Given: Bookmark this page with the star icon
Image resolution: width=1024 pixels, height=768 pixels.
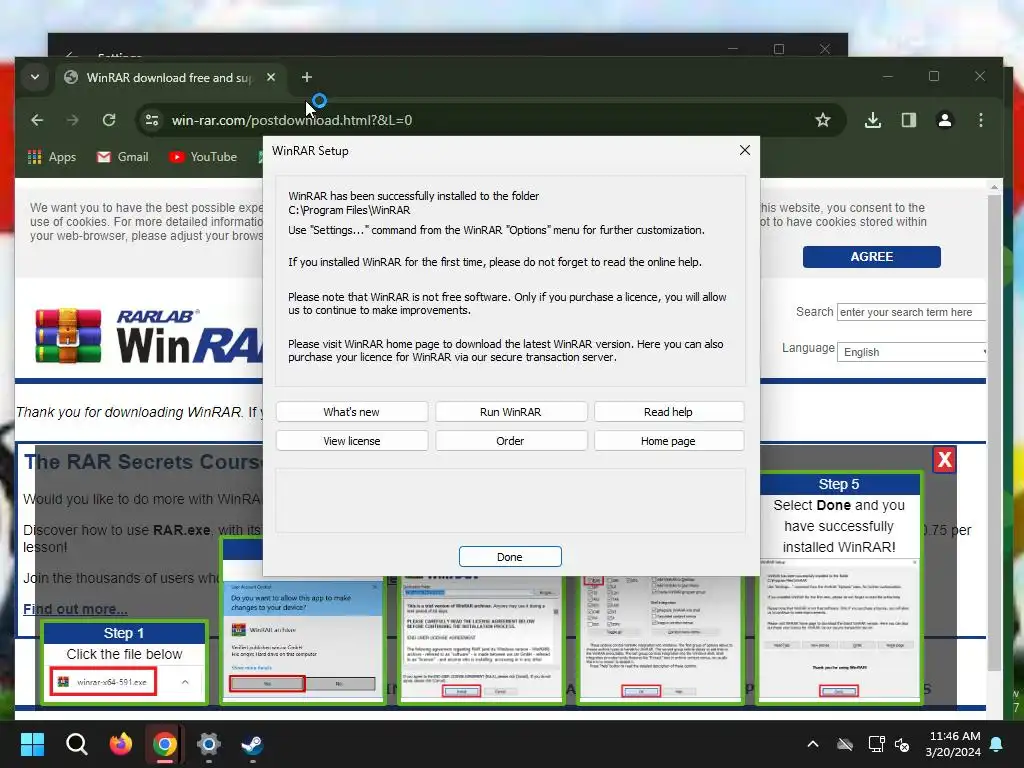Looking at the screenshot, I should pyautogui.click(x=823, y=120).
